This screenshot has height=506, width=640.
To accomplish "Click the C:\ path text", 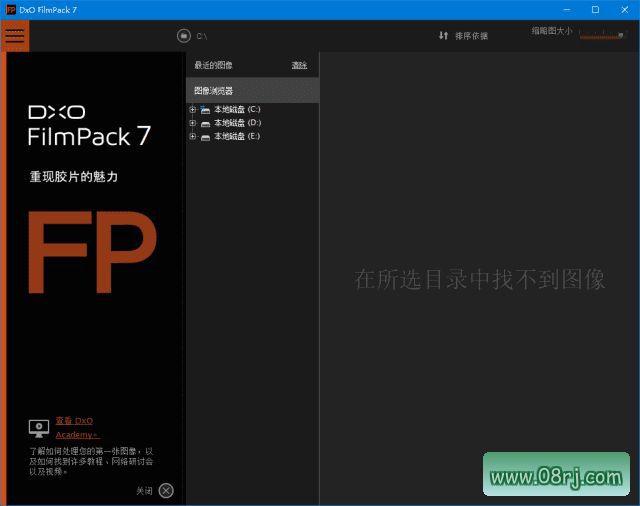I will [x=202, y=36].
